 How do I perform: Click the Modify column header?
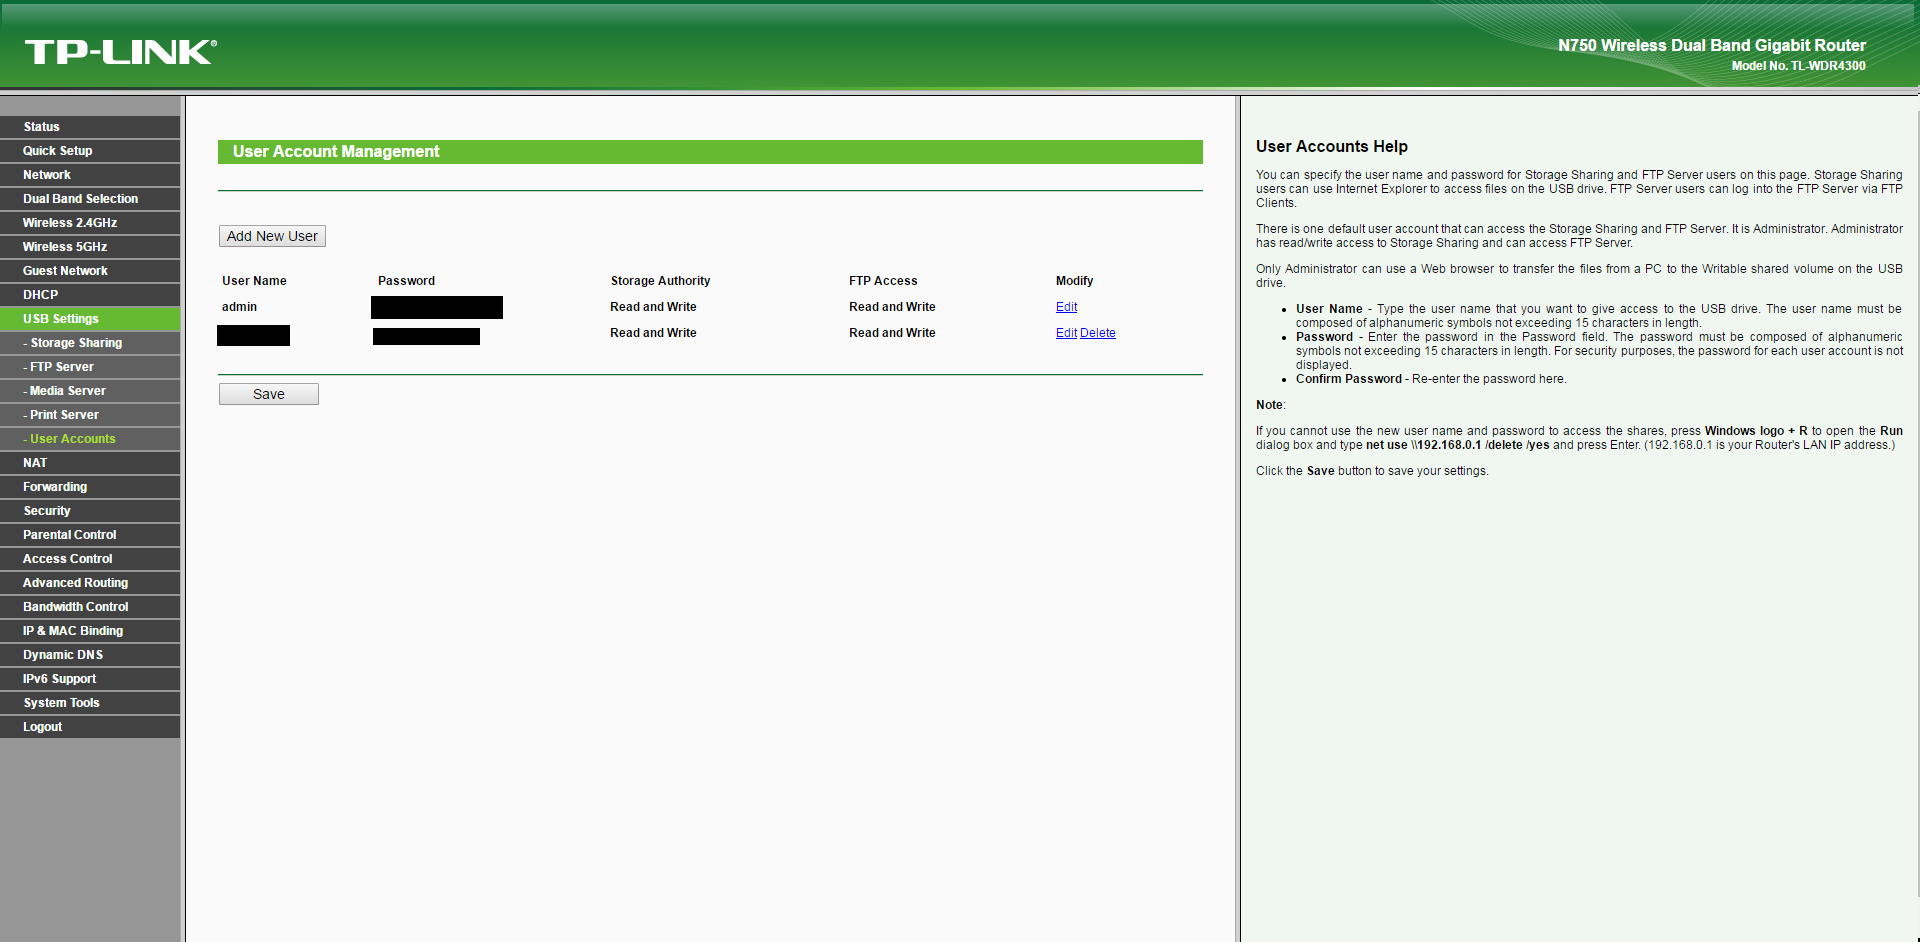coord(1074,281)
